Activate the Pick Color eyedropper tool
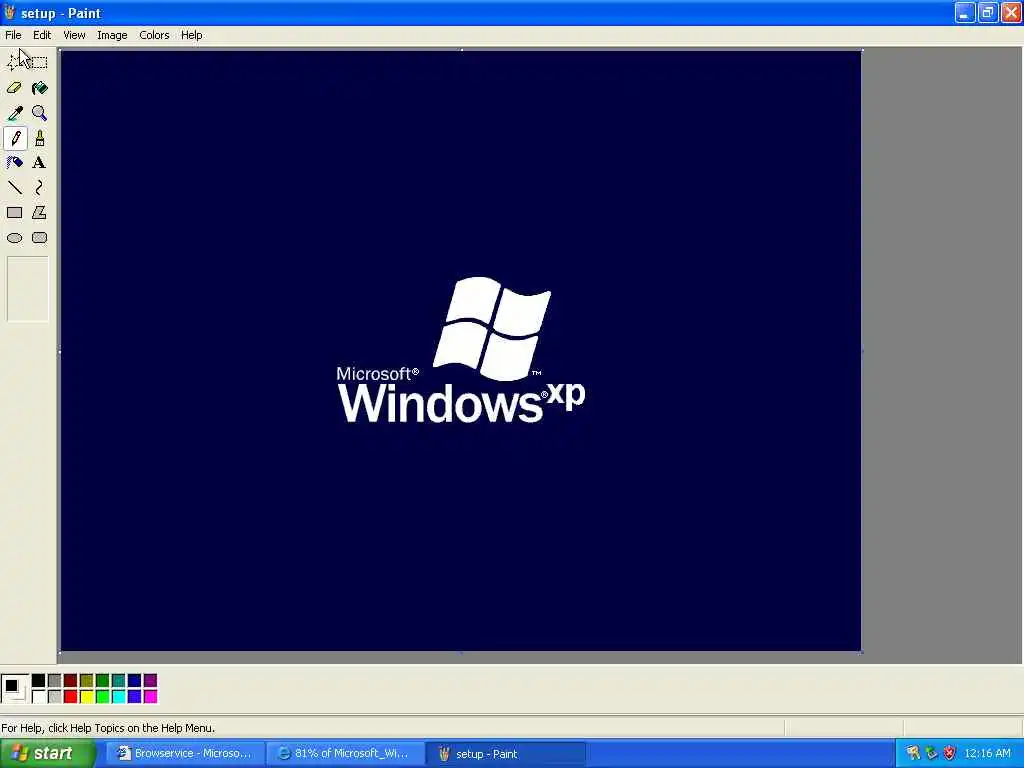 [x=15, y=113]
